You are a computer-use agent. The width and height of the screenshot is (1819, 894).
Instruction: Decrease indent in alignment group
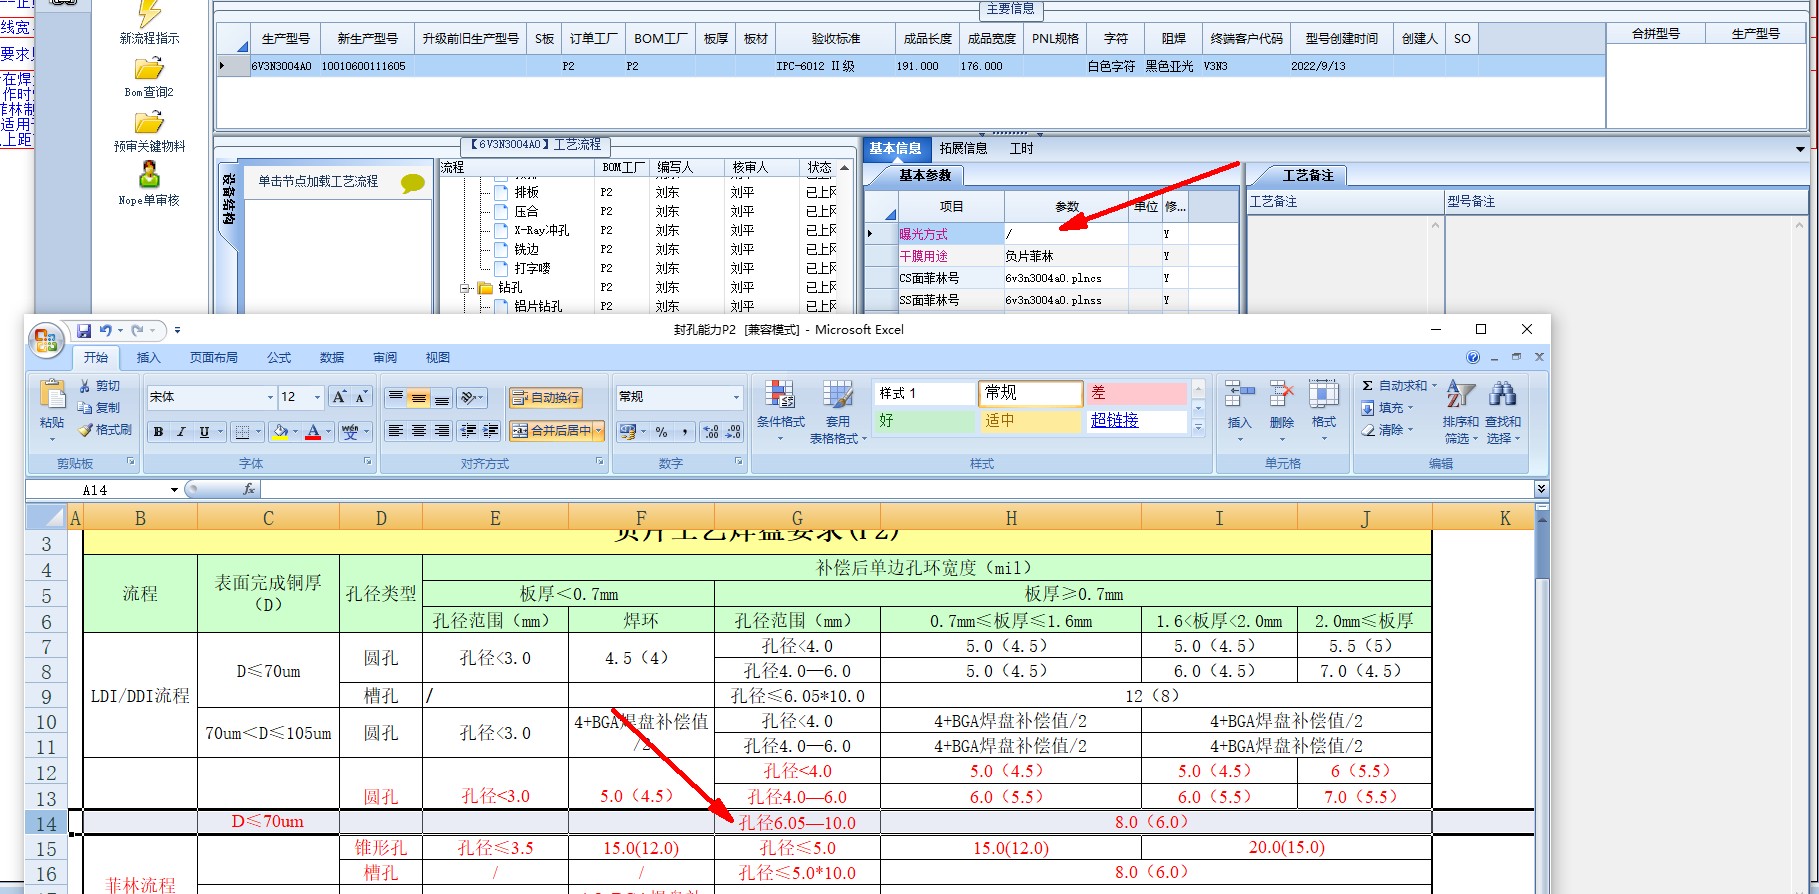(x=468, y=431)
